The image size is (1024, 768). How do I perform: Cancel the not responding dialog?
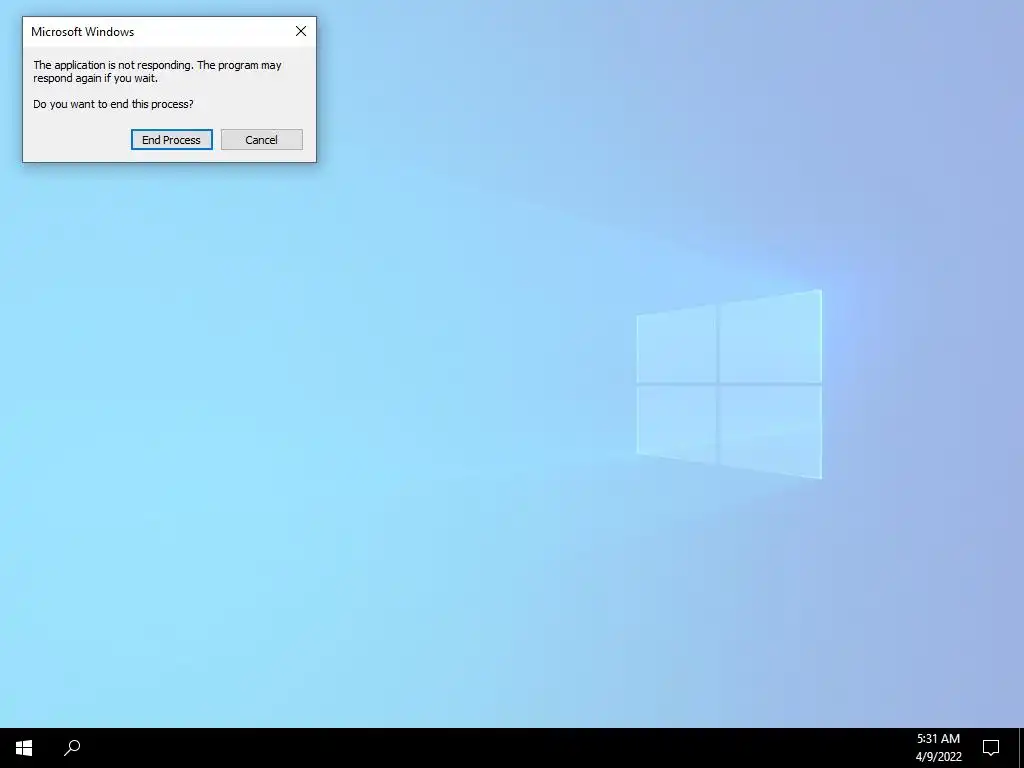click(261, 140)
